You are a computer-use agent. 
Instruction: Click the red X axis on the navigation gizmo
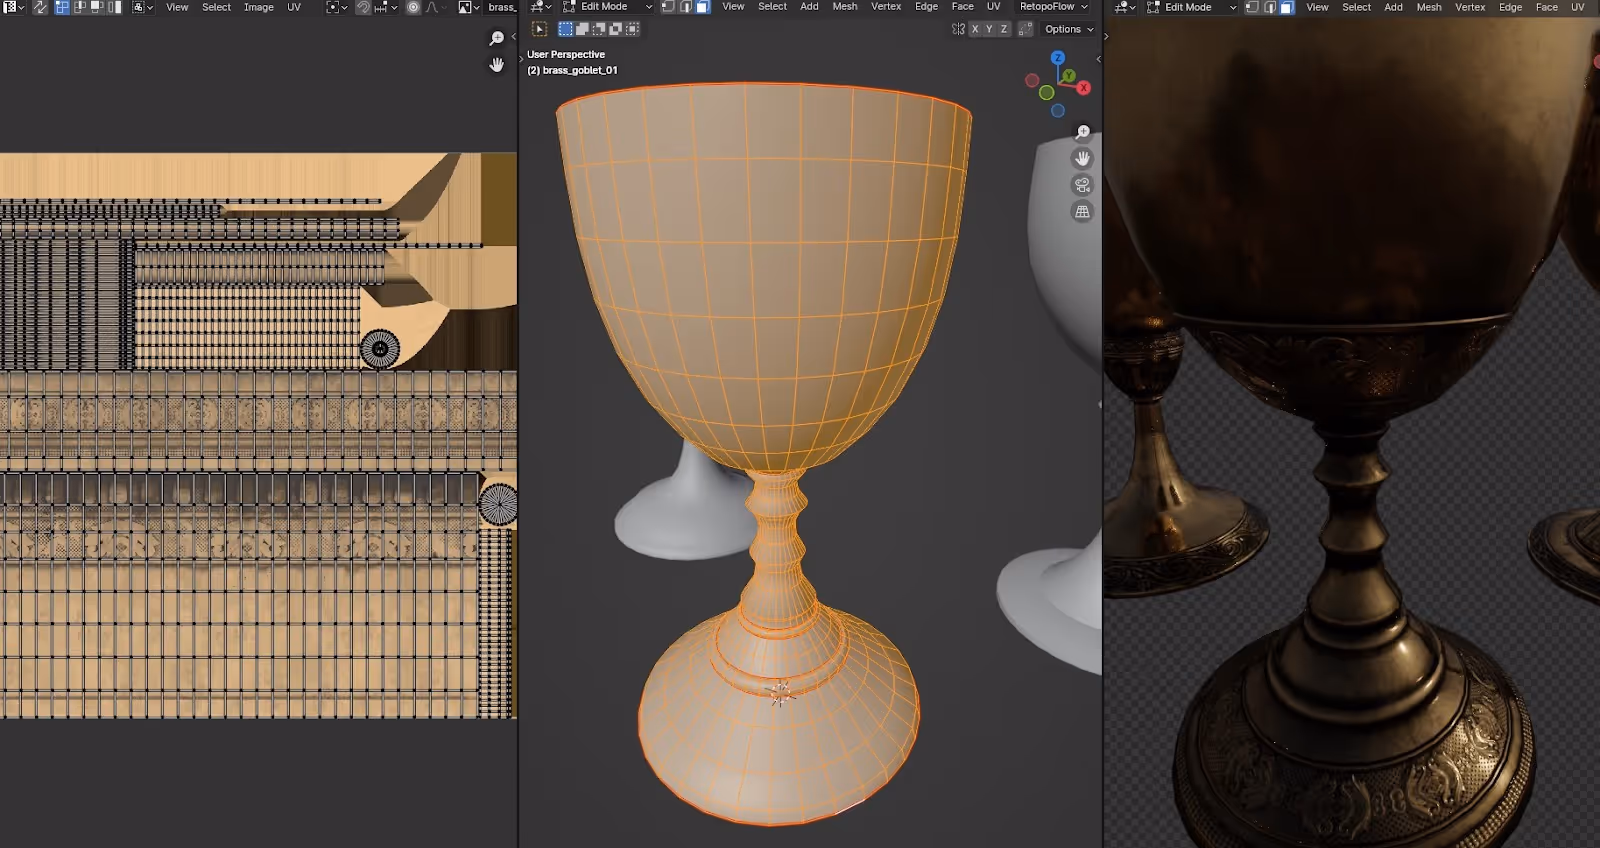[1083, 88]
